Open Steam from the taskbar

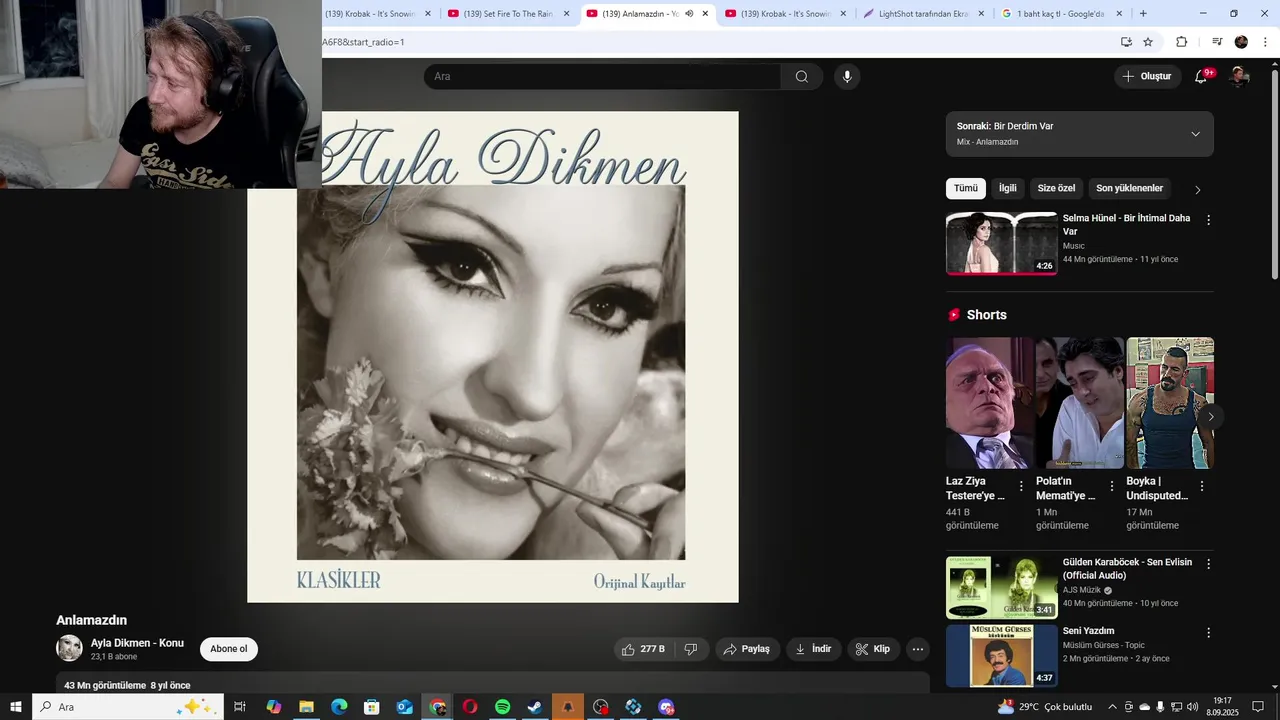[x=535, y=707]
